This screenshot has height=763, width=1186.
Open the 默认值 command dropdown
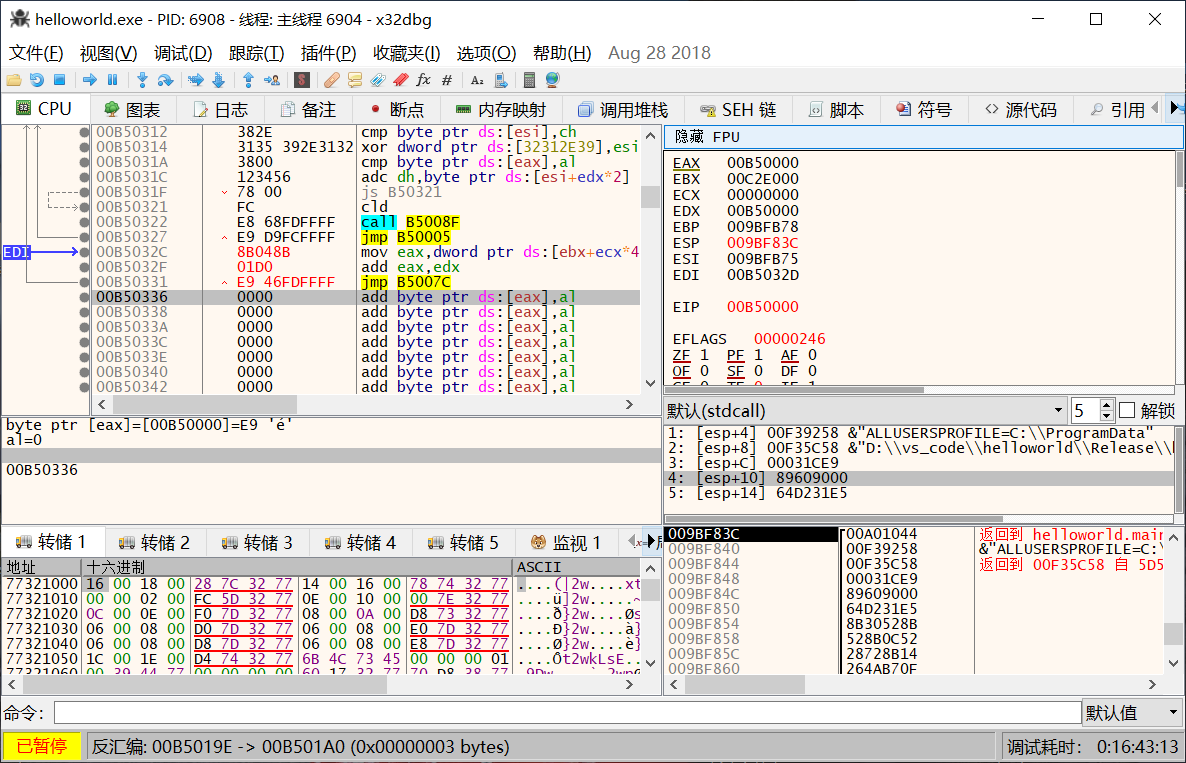click(1132, 712)
